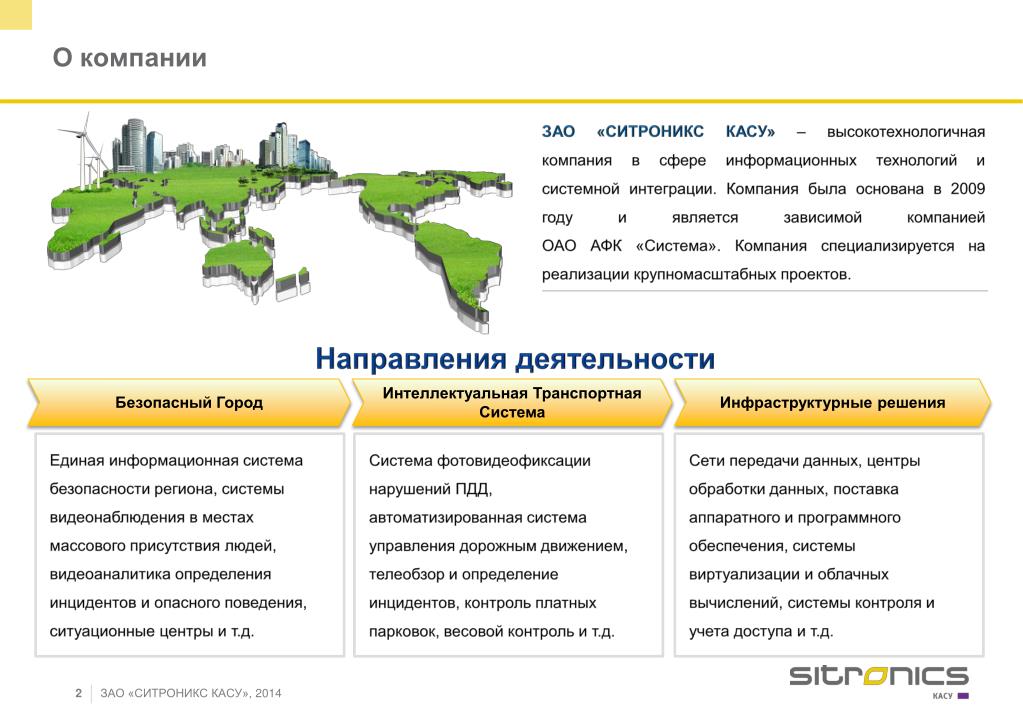Click the small 'КАСУ' label under the logo
This screenshot has width=1023, height=708.
(x=943, y=696)
